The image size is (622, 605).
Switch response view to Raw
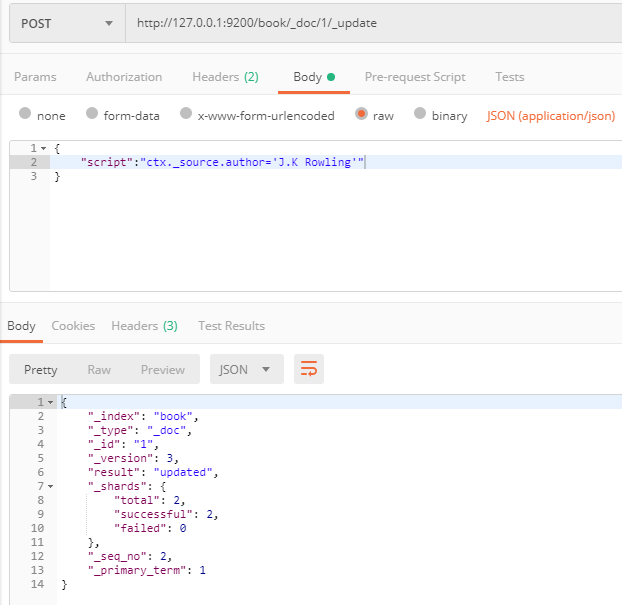99,370
